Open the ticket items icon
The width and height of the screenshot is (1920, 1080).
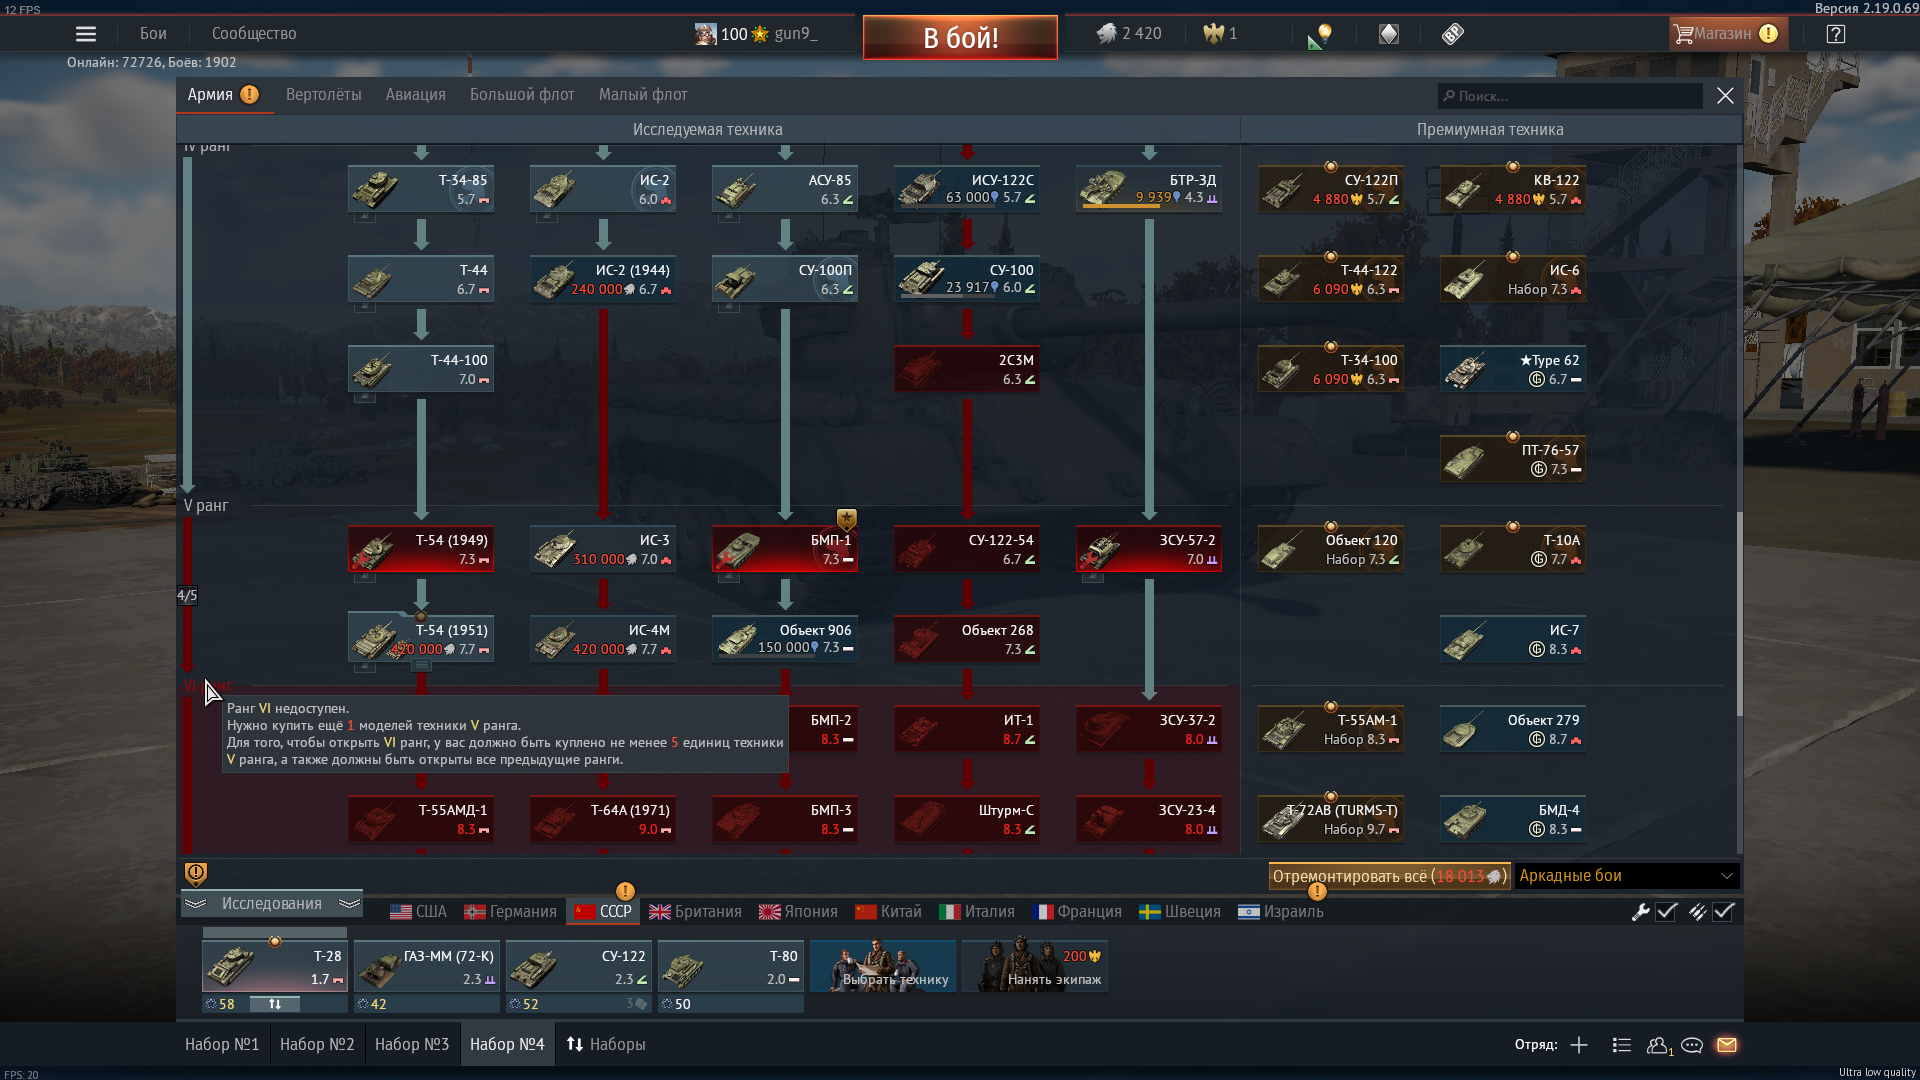click(1453, 34)
